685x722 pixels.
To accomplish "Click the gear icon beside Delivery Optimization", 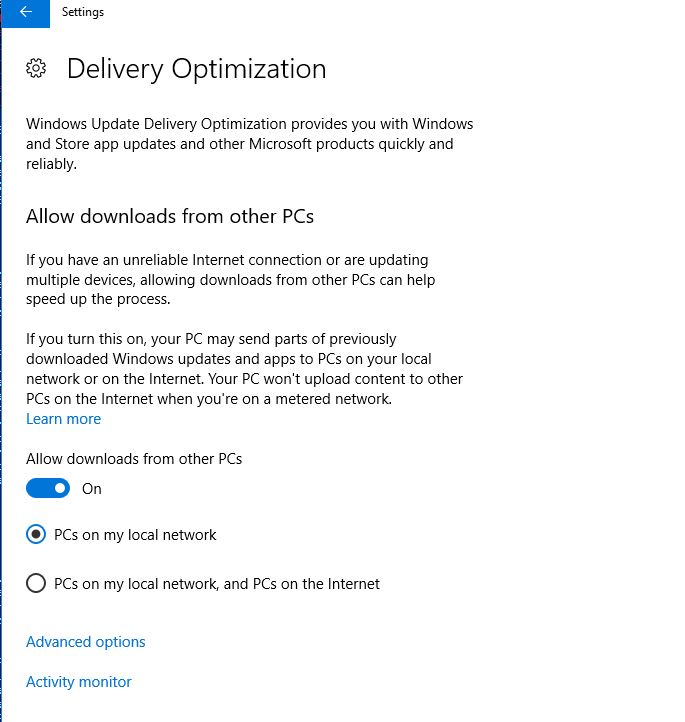I will [x=36, y=68].
